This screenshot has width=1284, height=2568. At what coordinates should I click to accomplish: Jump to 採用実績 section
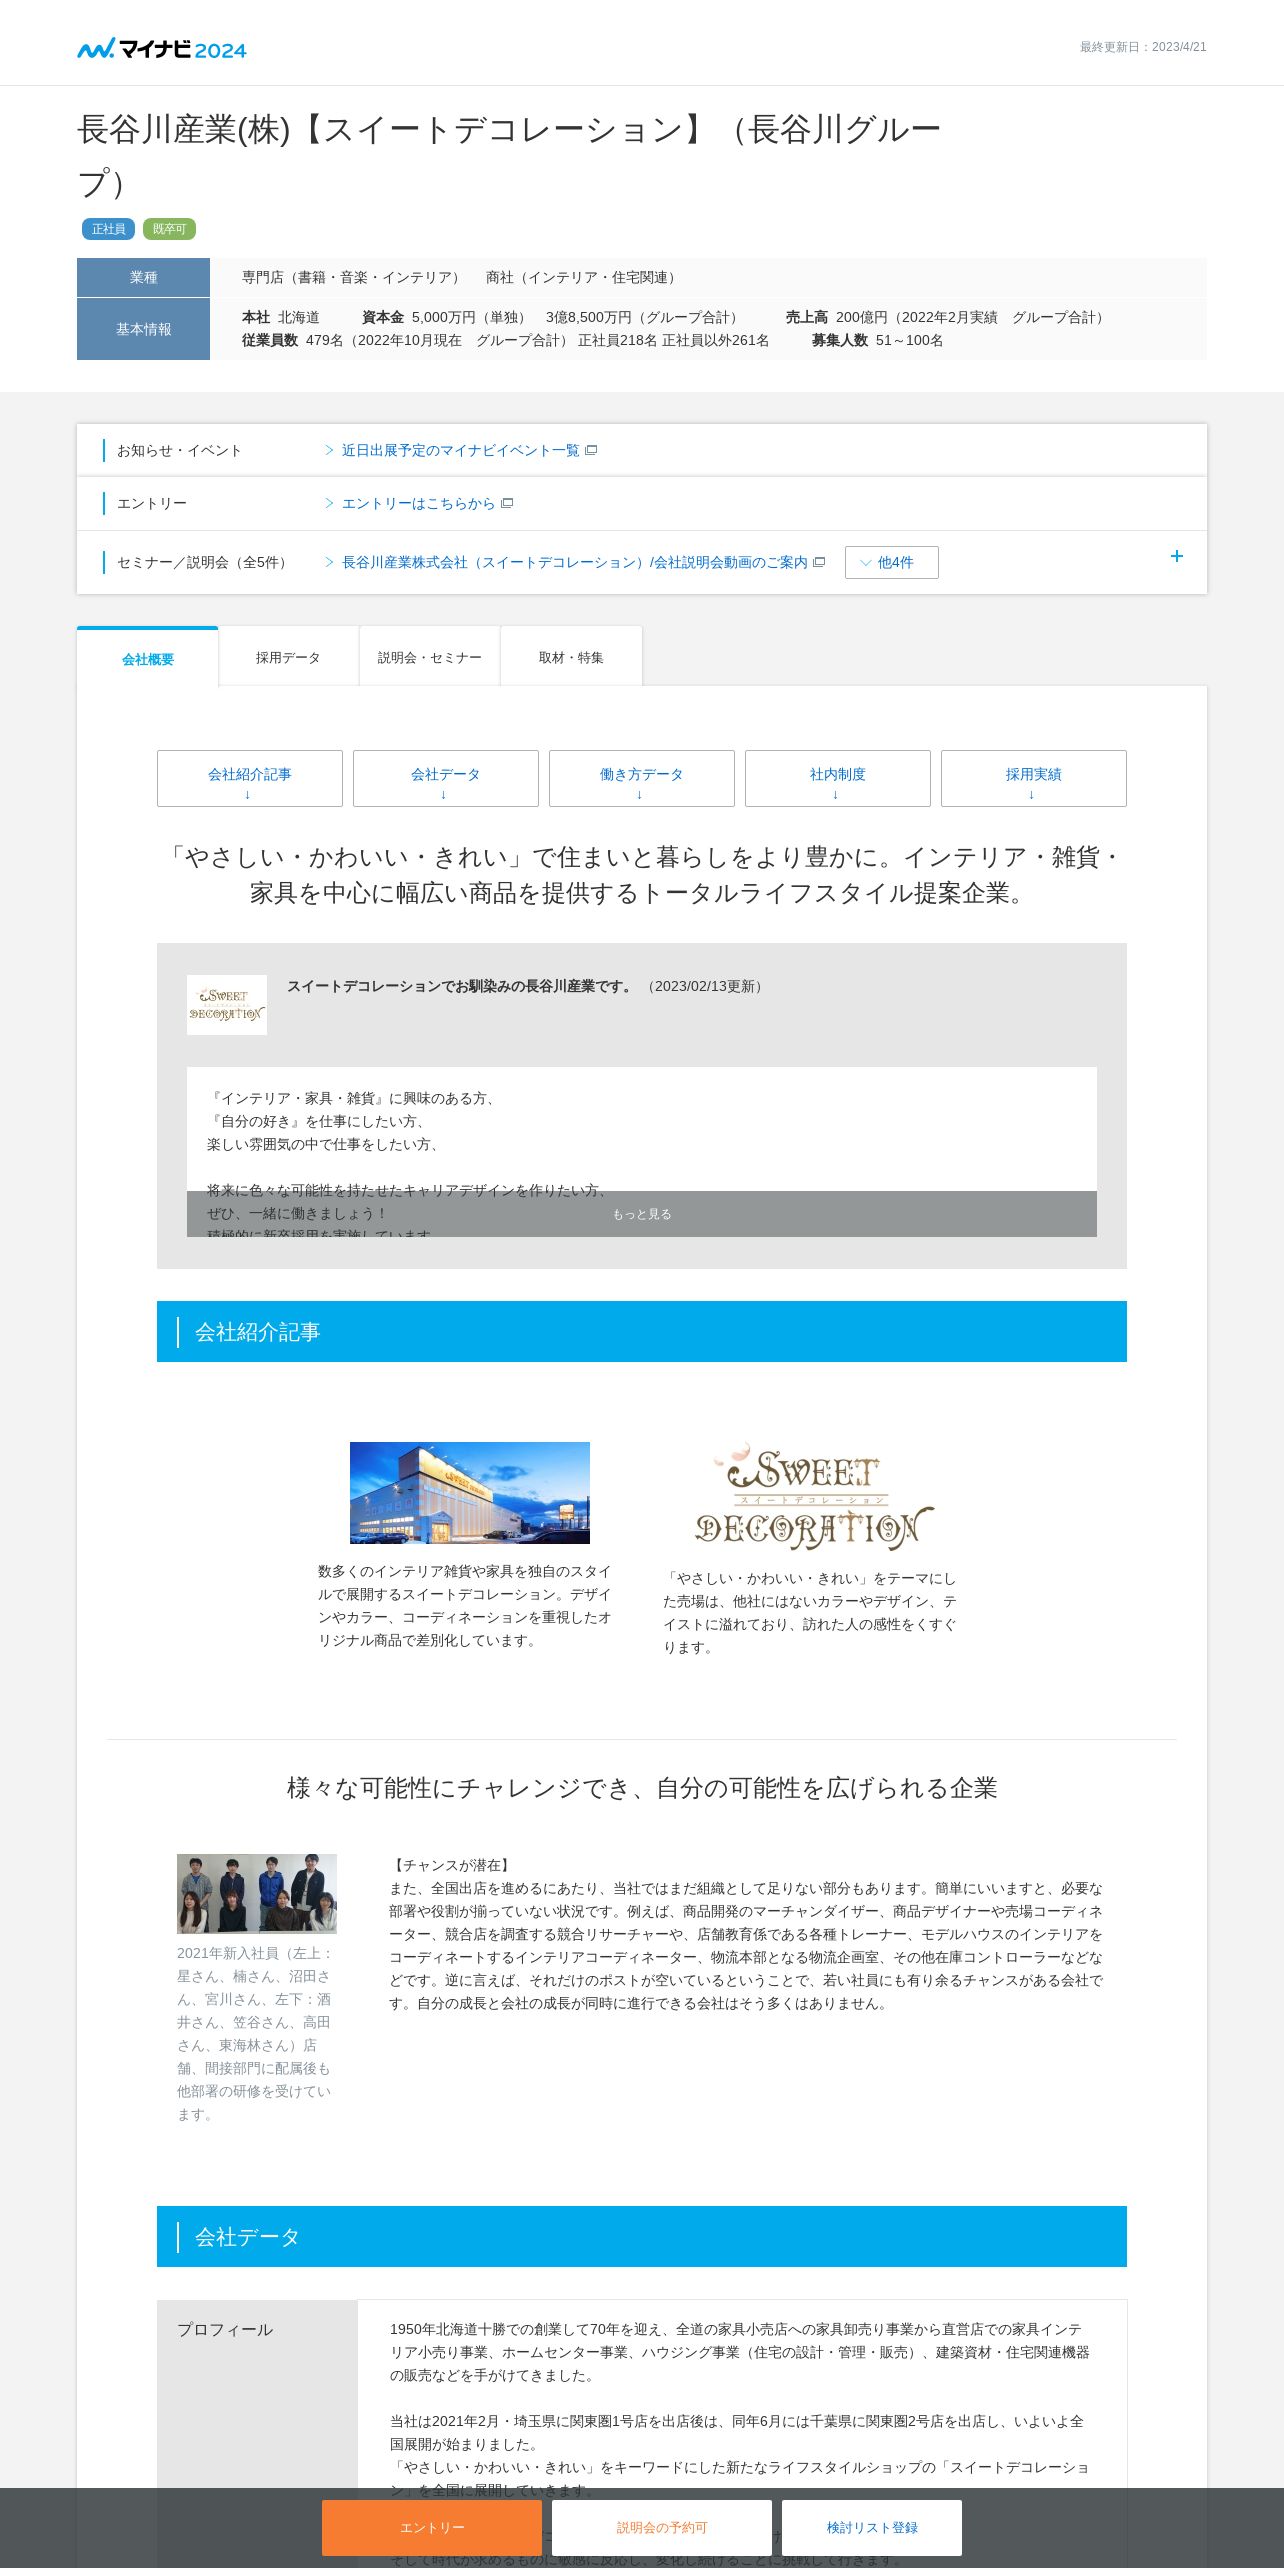click(x=1033, y=778)
